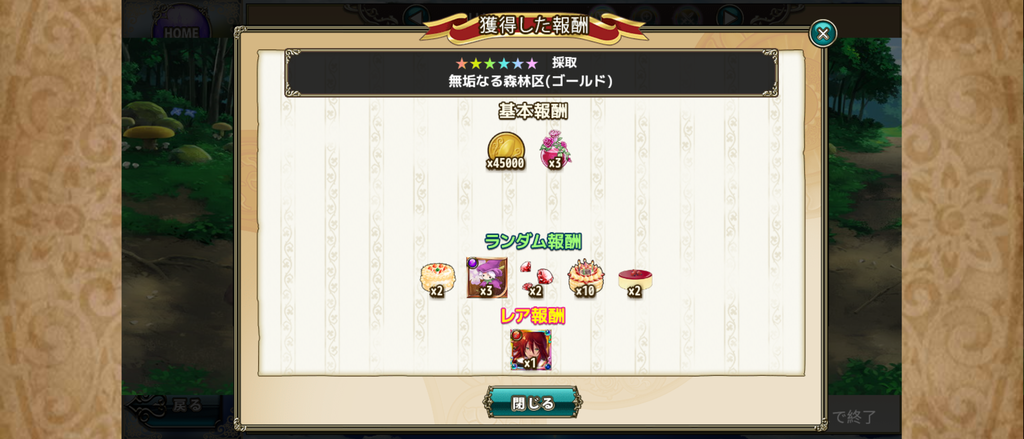The height and width of the screenshot is (439, 1024).
Task: Select the strawberry cake x10 reward
Action: tap(585, 279)
